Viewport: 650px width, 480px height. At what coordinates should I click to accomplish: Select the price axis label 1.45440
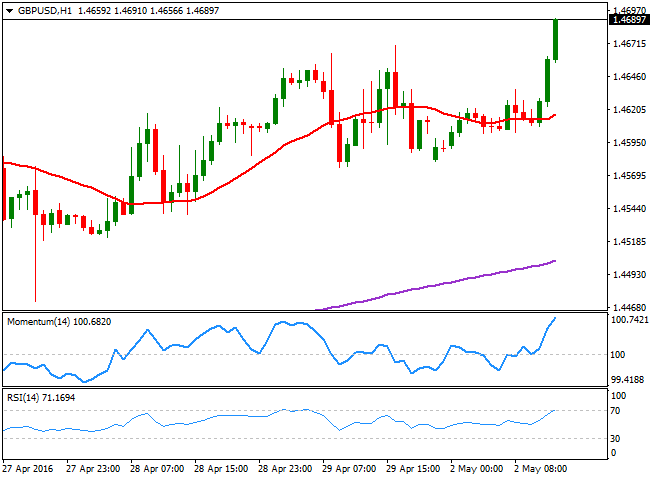tap(629, 208)
